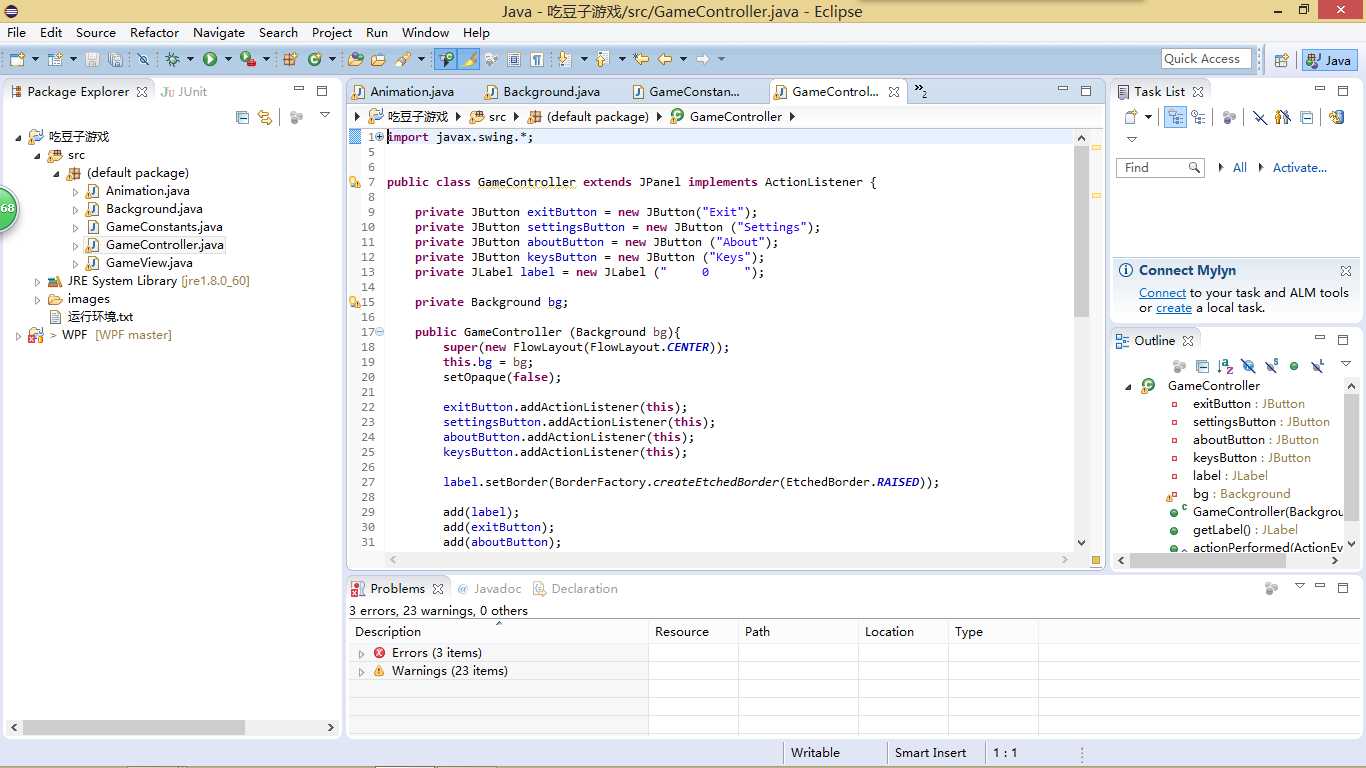Open the Outline view menu dropdown

point(1345,365)
